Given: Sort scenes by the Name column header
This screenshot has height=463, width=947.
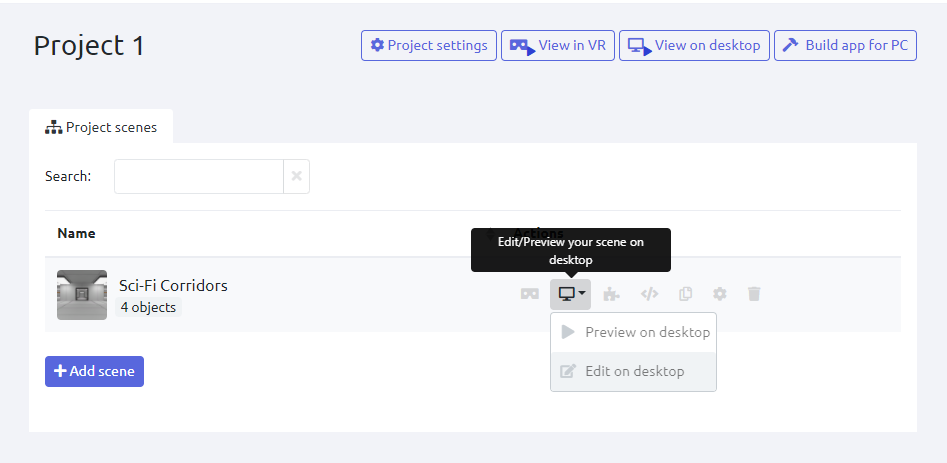Looking at the screenshot, I should pos(77,233).
